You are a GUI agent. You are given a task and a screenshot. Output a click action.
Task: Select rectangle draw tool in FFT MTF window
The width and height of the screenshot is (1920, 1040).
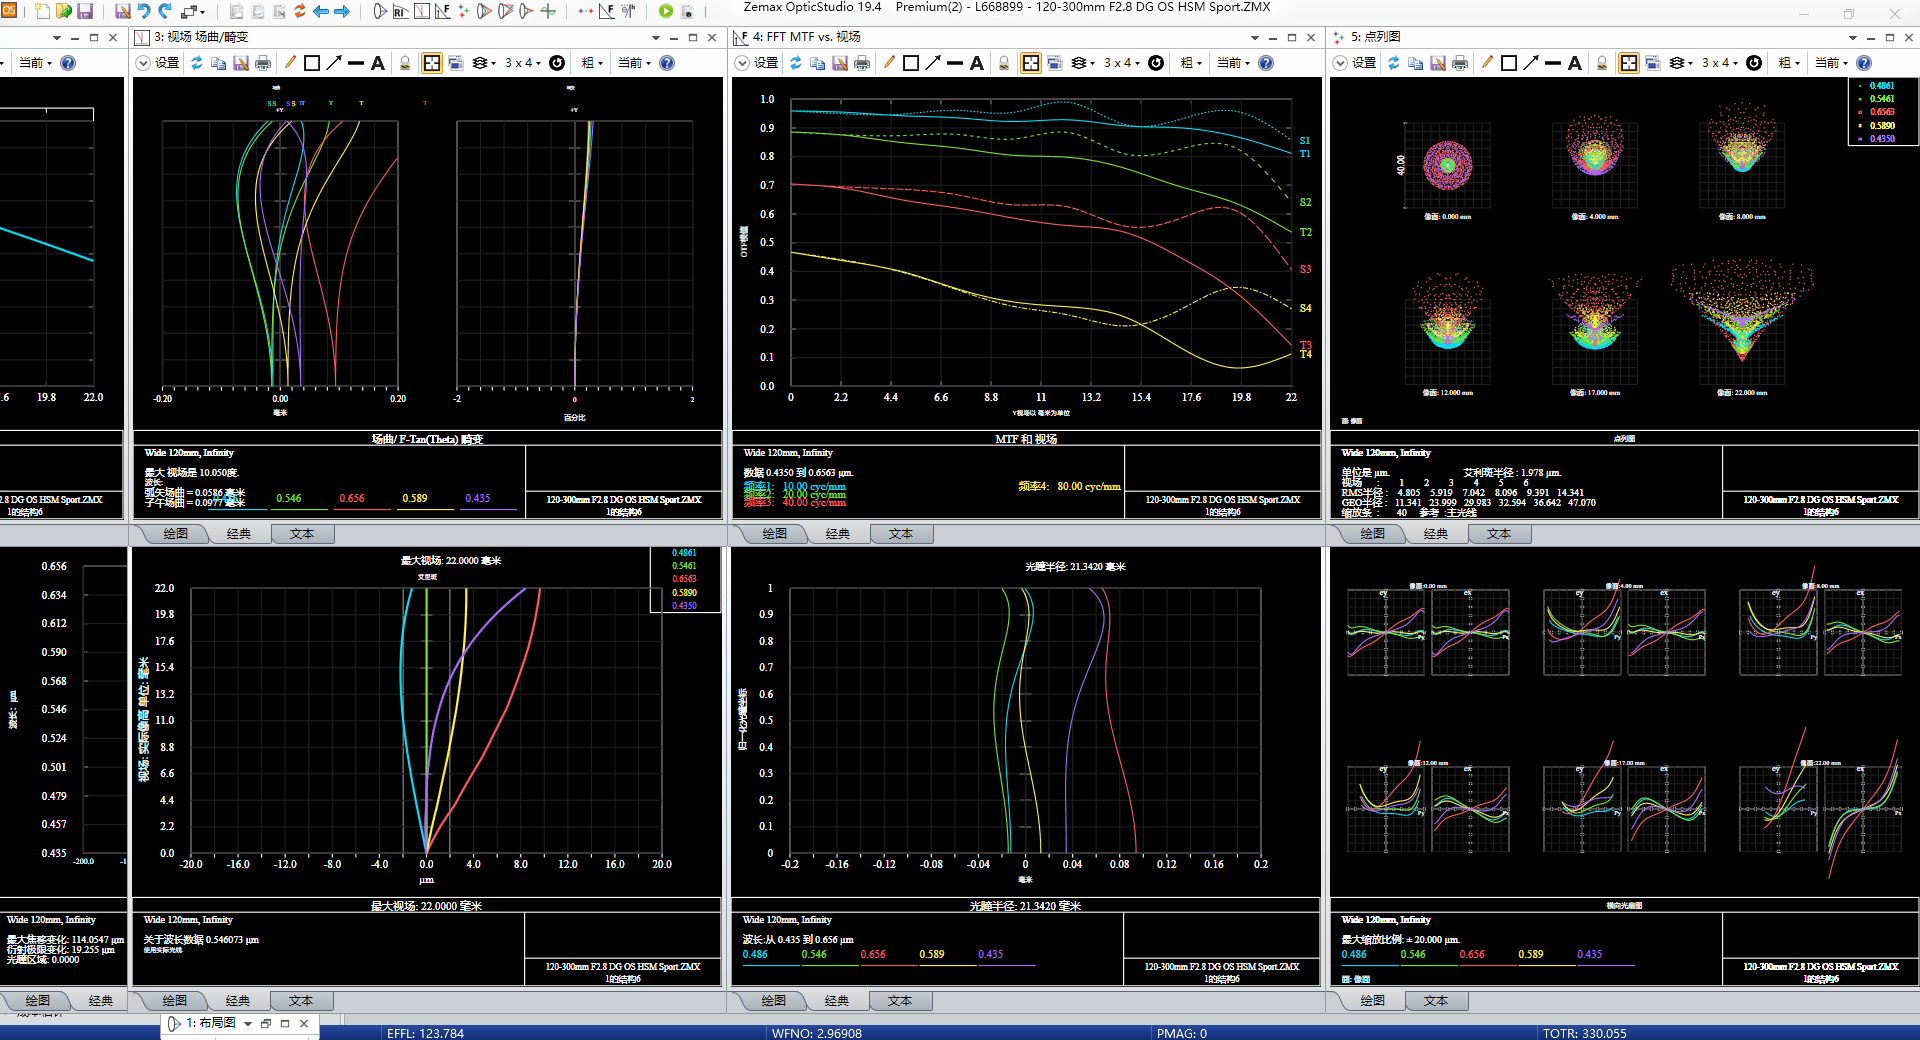pos(911,63)
